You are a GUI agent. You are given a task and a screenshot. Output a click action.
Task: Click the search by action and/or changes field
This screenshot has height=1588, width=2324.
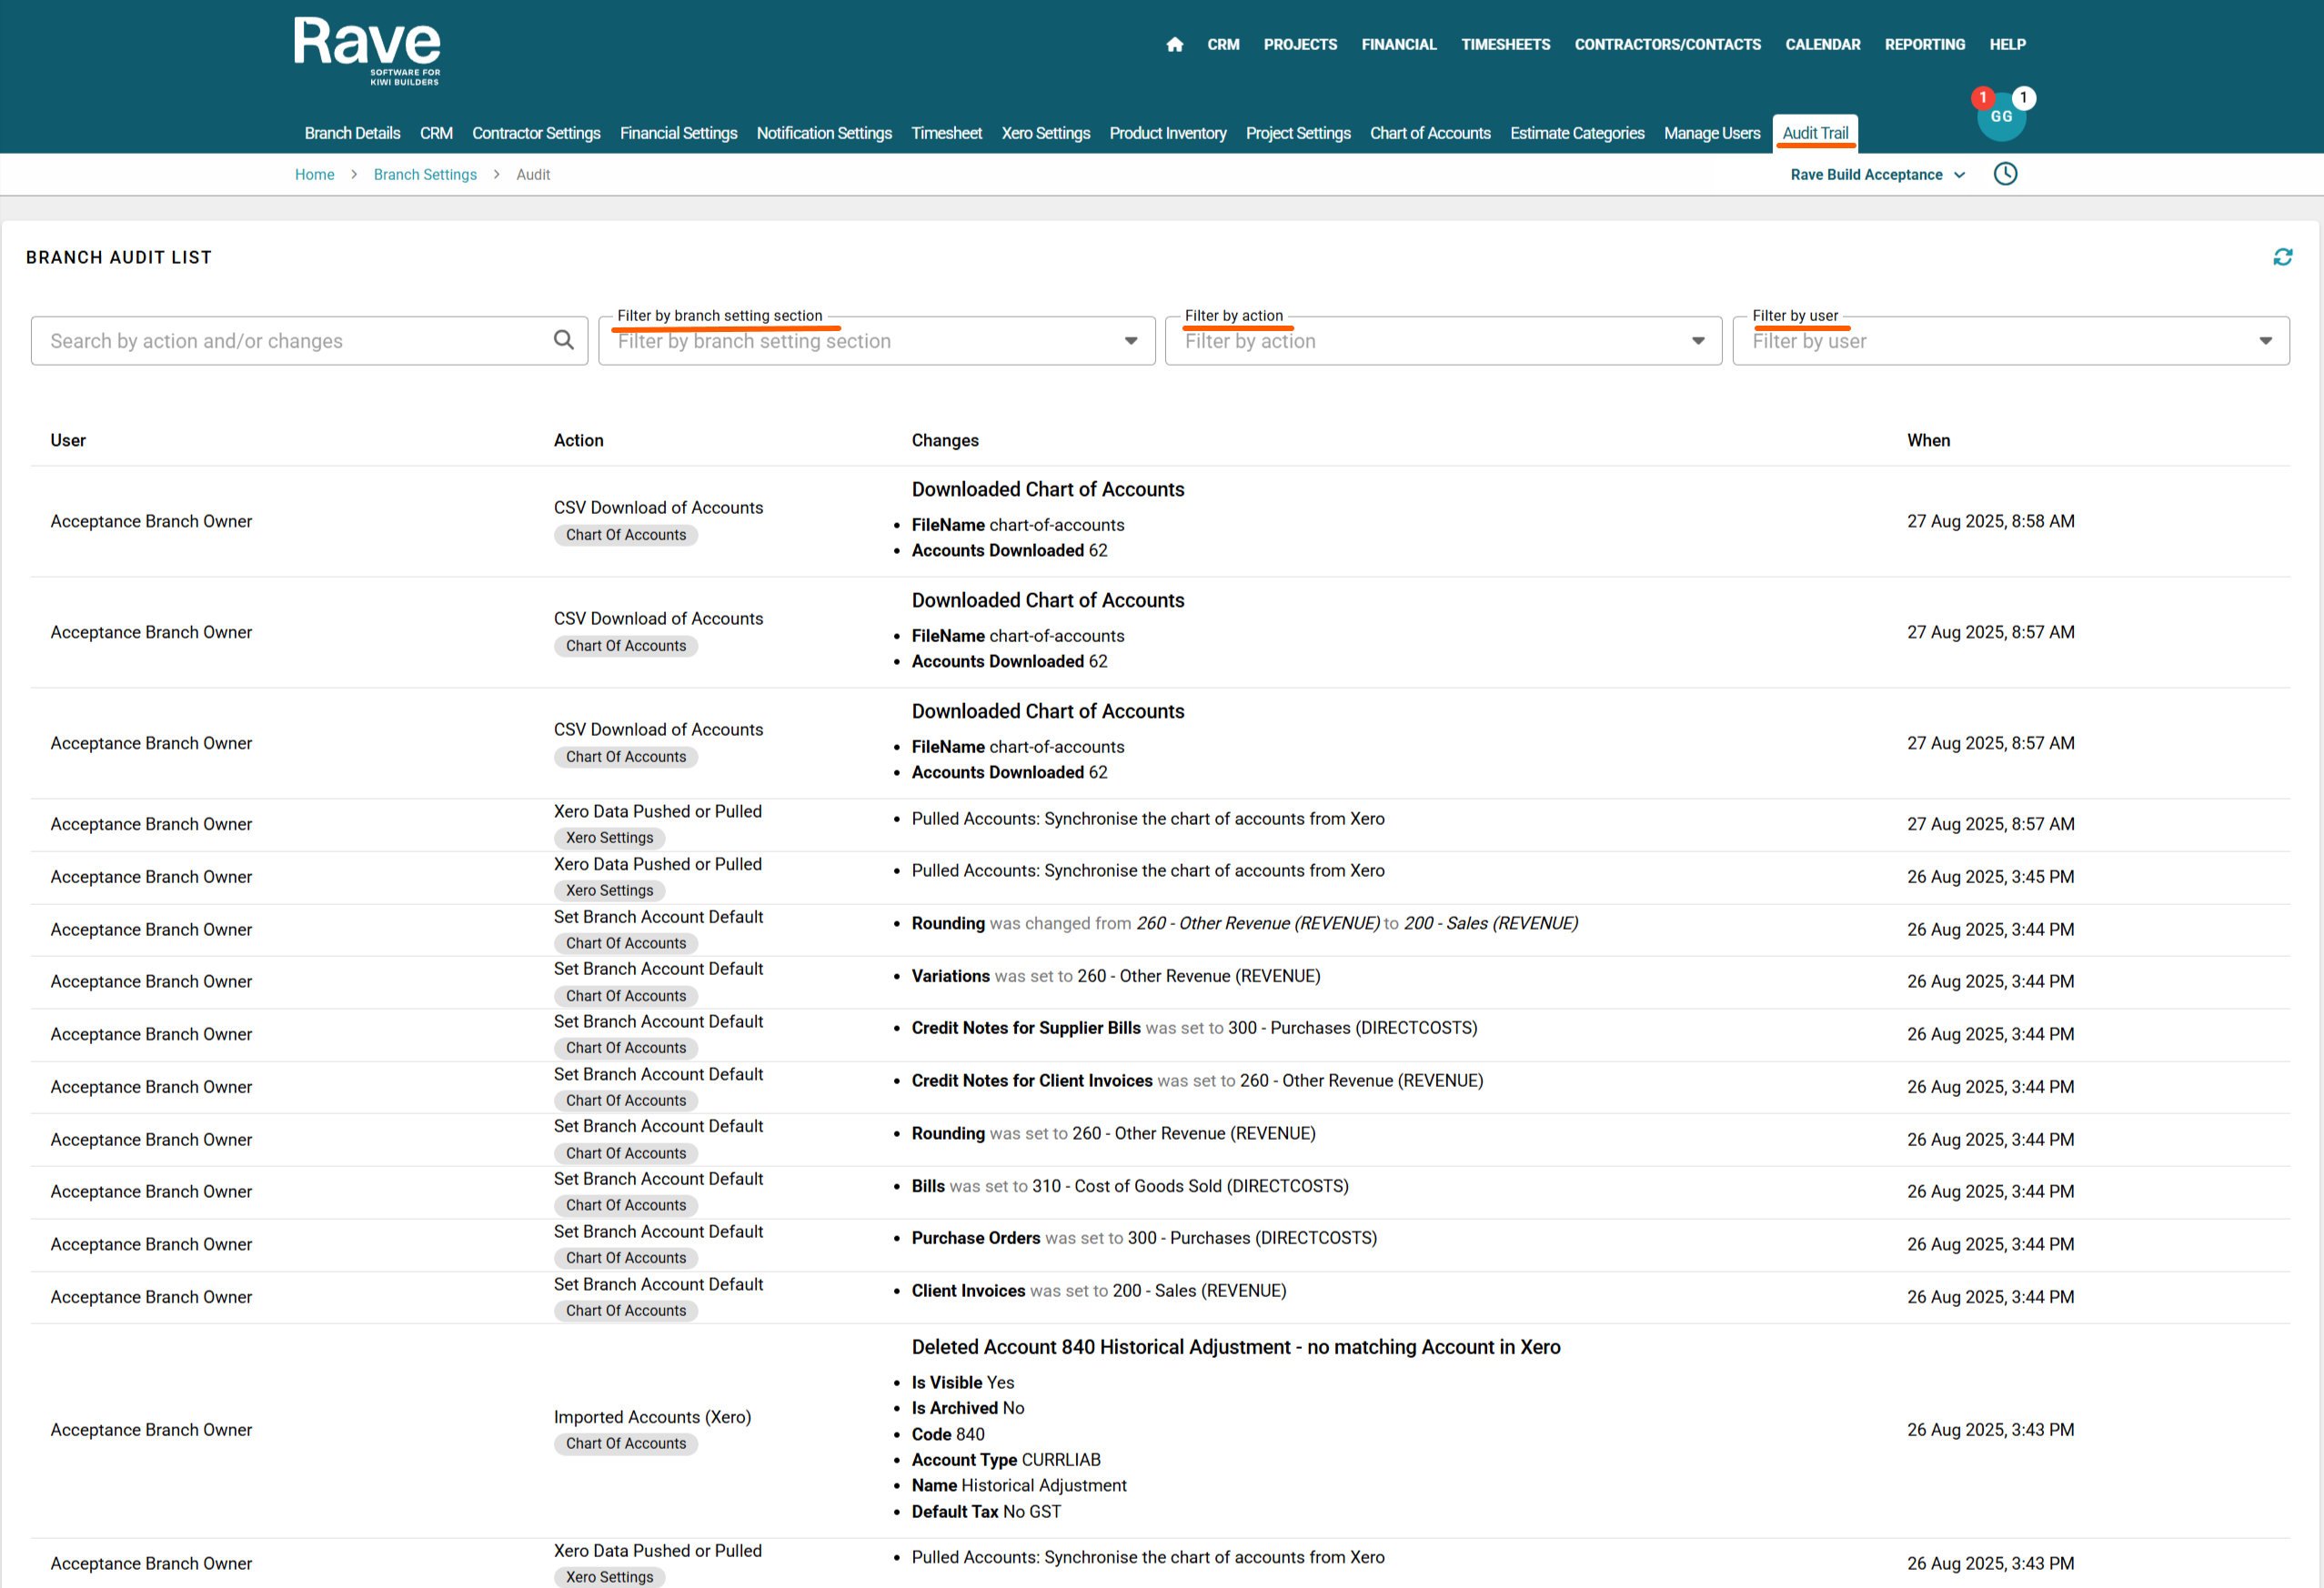point(309,341)
